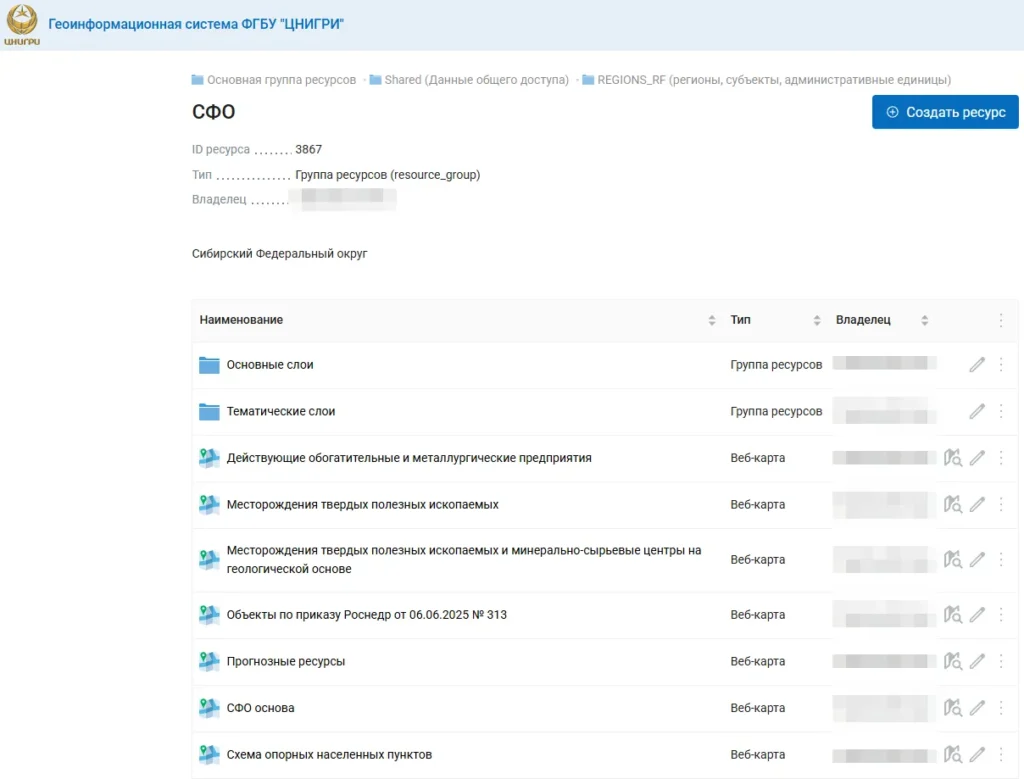The image size is (1024, 779).
Task: Open more actions menu for Тематические слои
Action: [x=1001, y=411]
